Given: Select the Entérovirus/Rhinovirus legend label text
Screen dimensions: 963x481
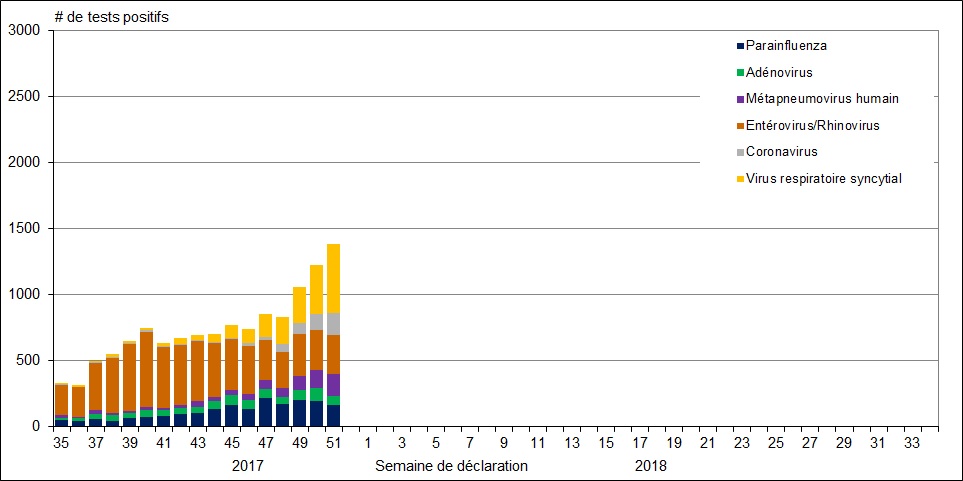Looking at the screenshot, I should tap(813, 126).
